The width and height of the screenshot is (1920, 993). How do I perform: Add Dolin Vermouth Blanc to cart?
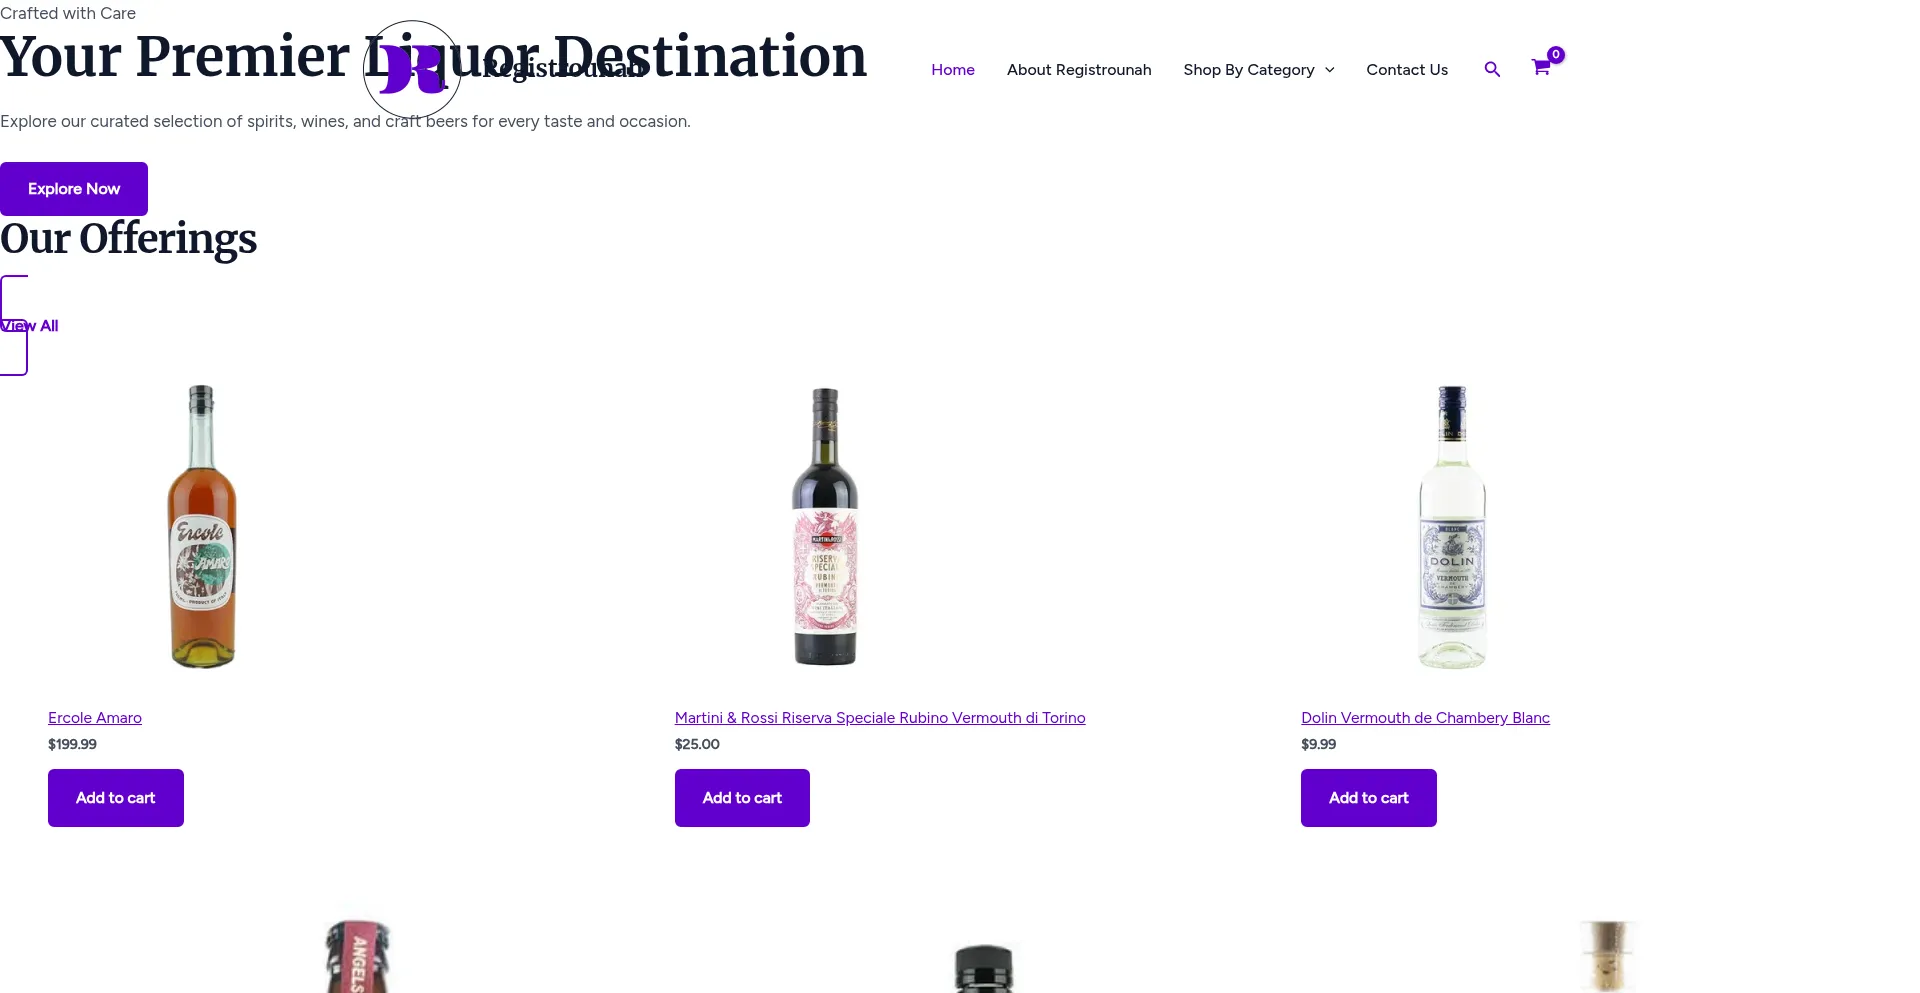[x=1369, y=798]
